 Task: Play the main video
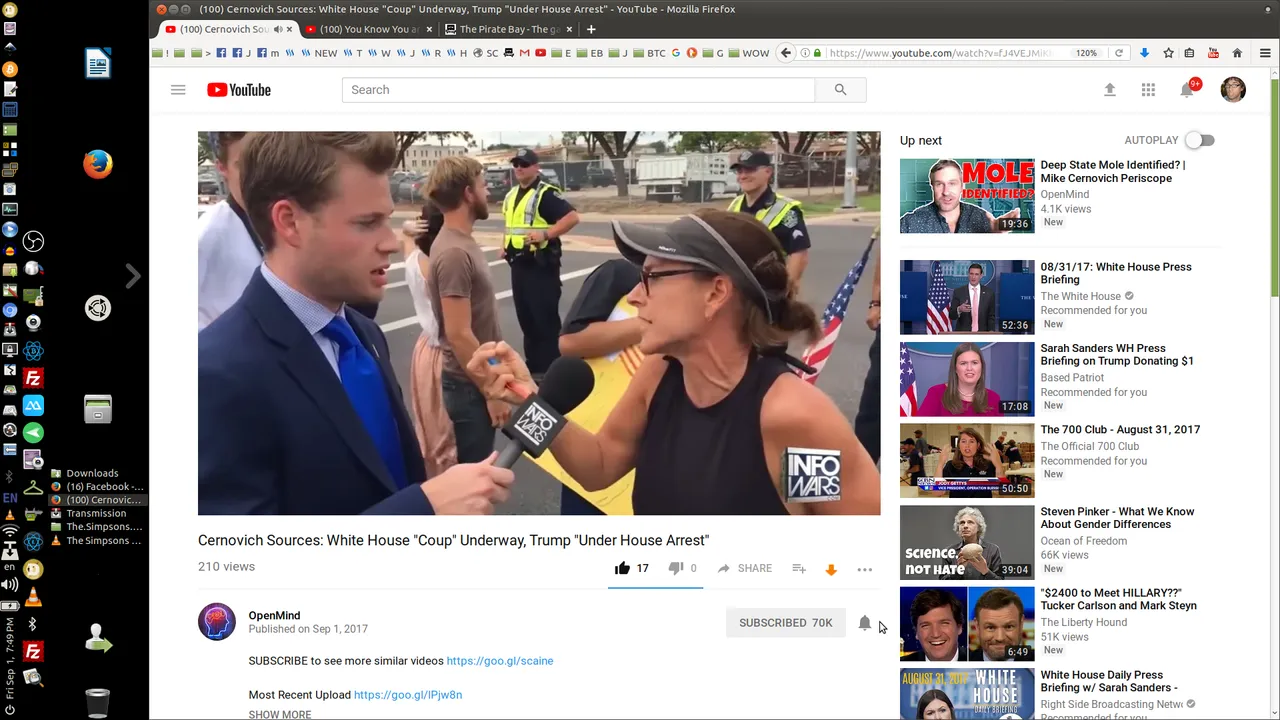coord(539,323)
